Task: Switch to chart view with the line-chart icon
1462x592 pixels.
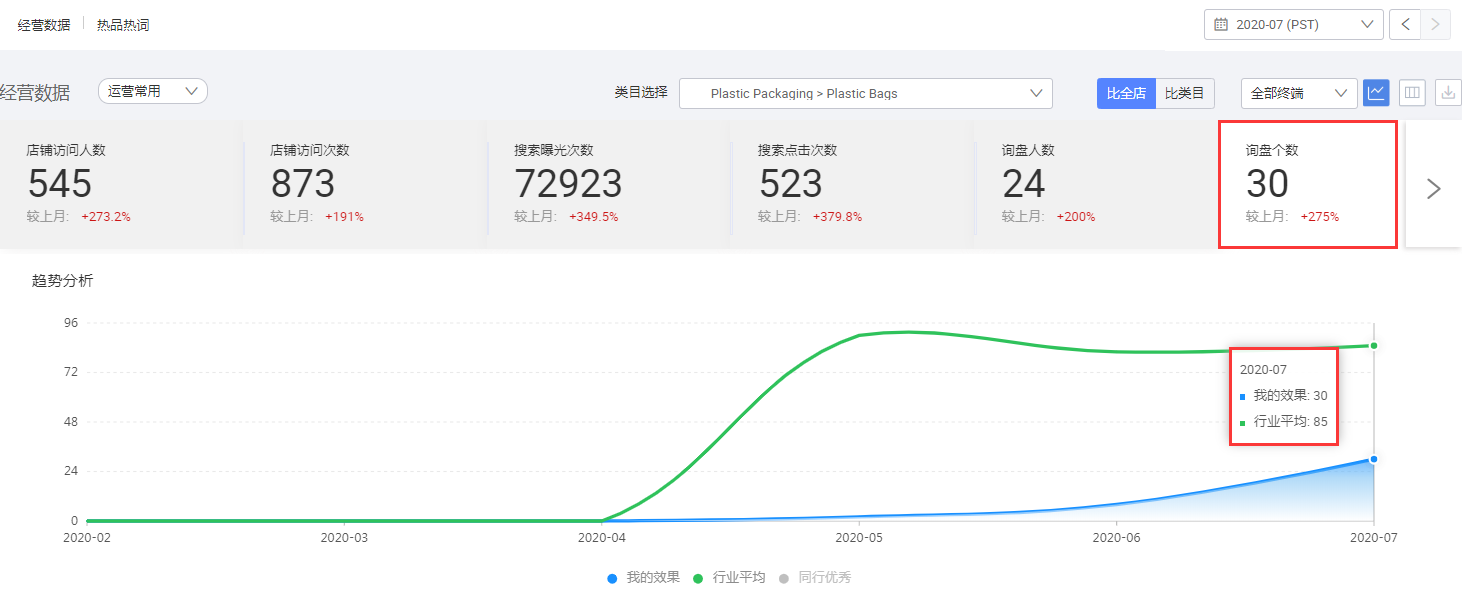Action: [x=1376, y=92]
